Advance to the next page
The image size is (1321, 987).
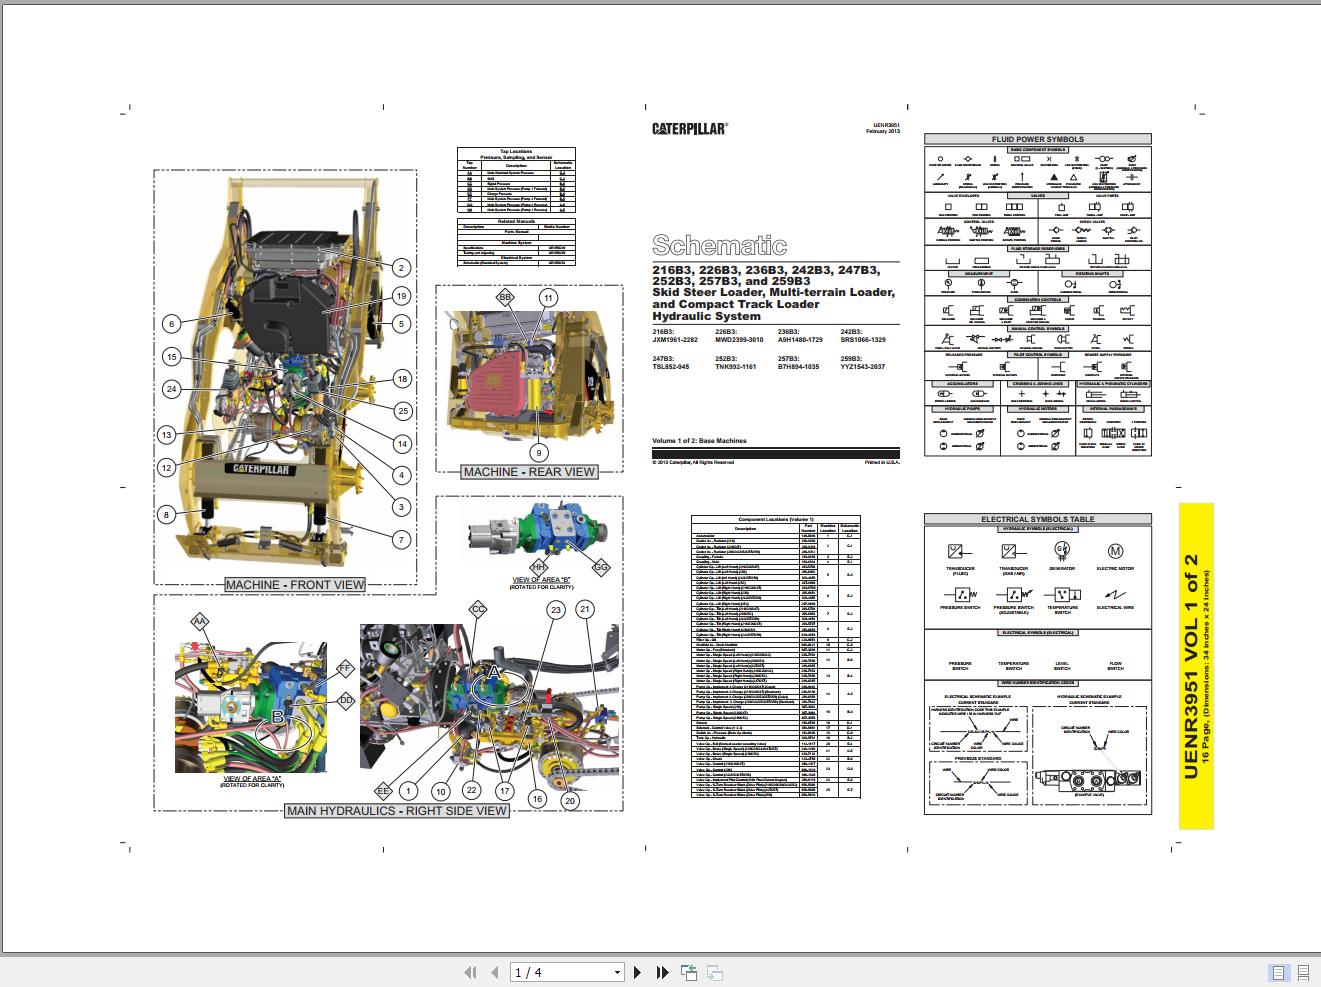[x=638, y=971]
